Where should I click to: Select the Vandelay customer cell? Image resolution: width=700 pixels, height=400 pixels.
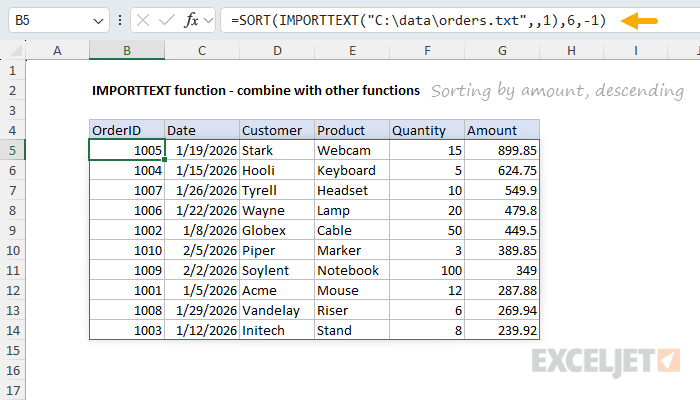click(277, 310)
